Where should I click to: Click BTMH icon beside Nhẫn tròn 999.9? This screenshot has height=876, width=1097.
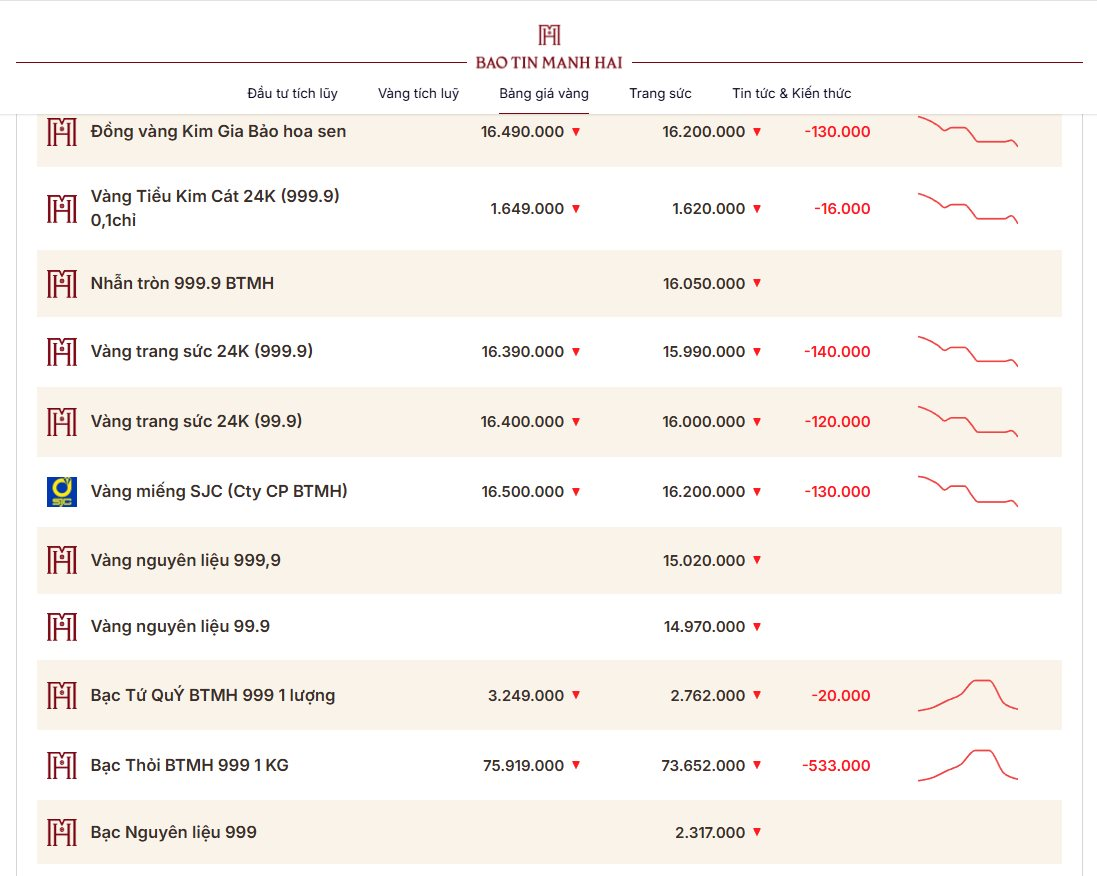(62, 283)
